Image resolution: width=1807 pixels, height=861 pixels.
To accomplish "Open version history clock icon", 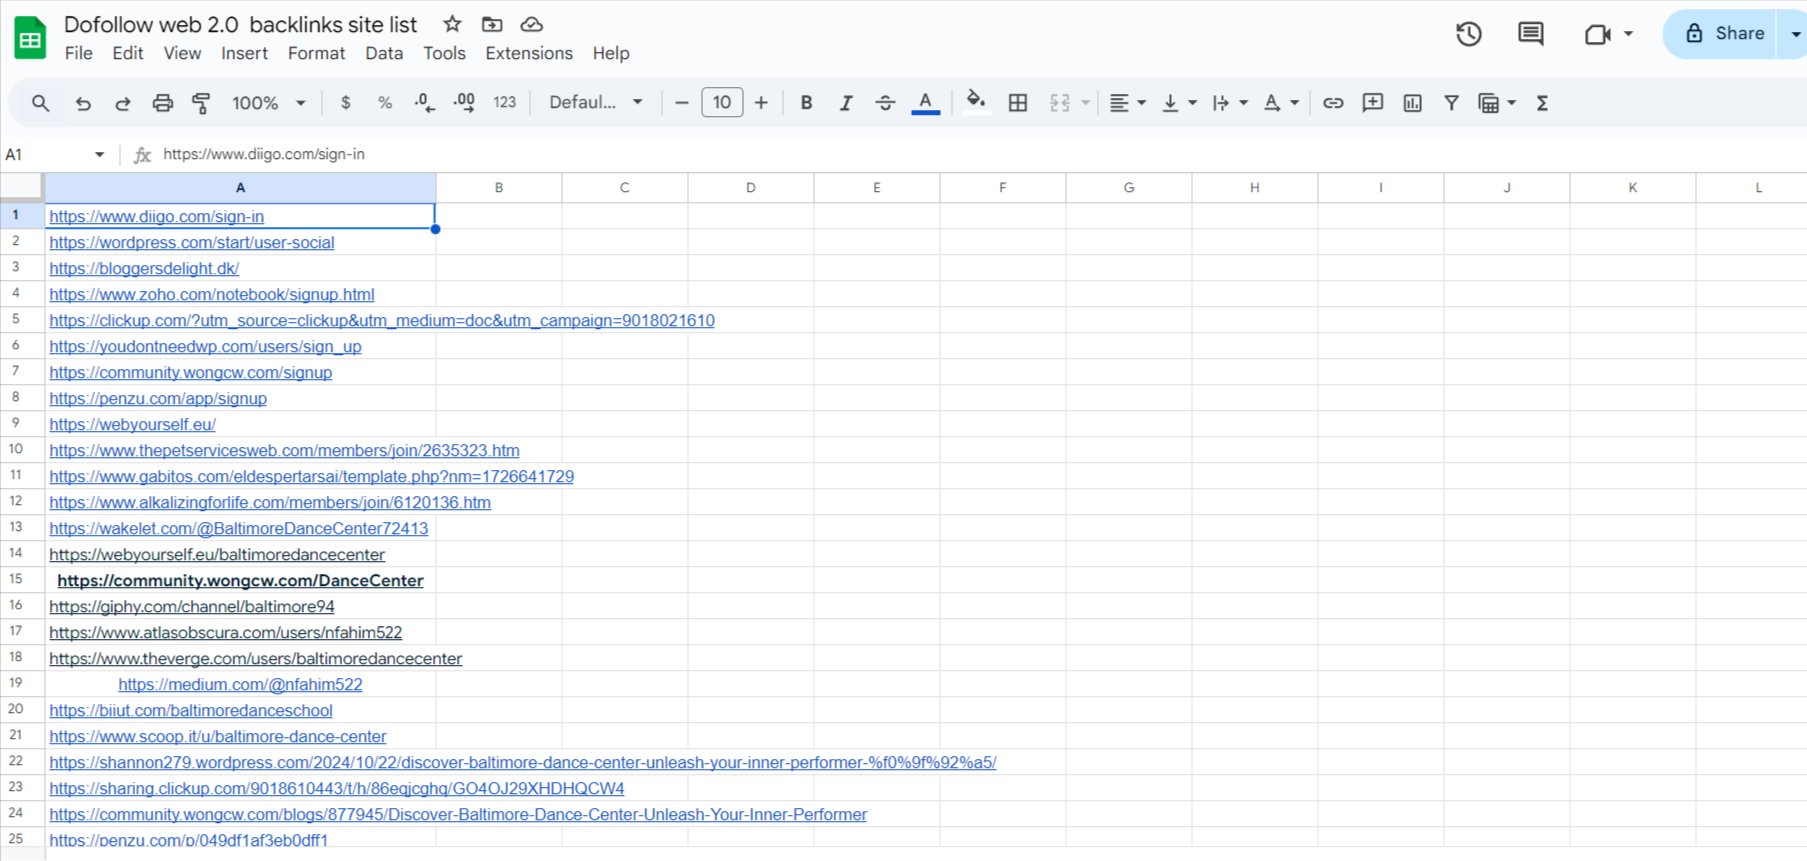I will 1468,34.
